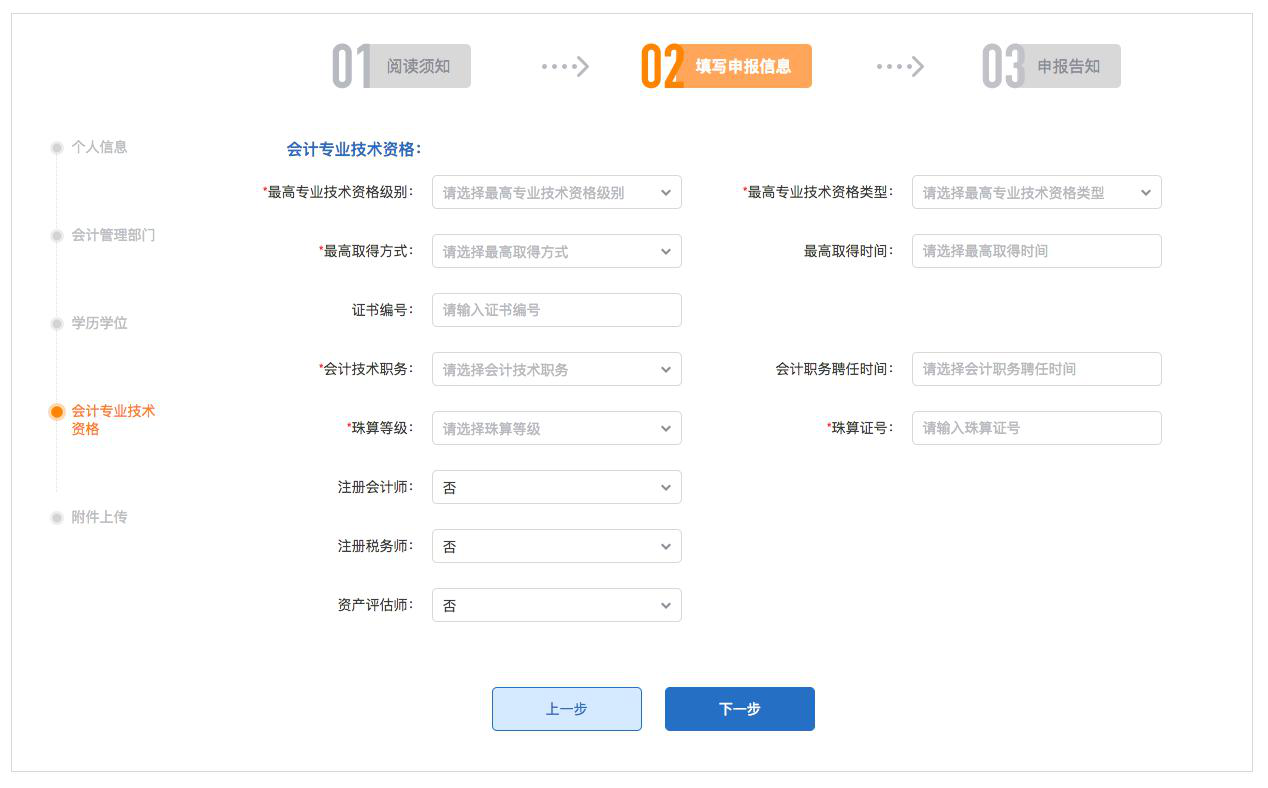Click the 下一步 button
Image resolution: width=1268 pixels, height=788 pixels.
coord(739,709)
